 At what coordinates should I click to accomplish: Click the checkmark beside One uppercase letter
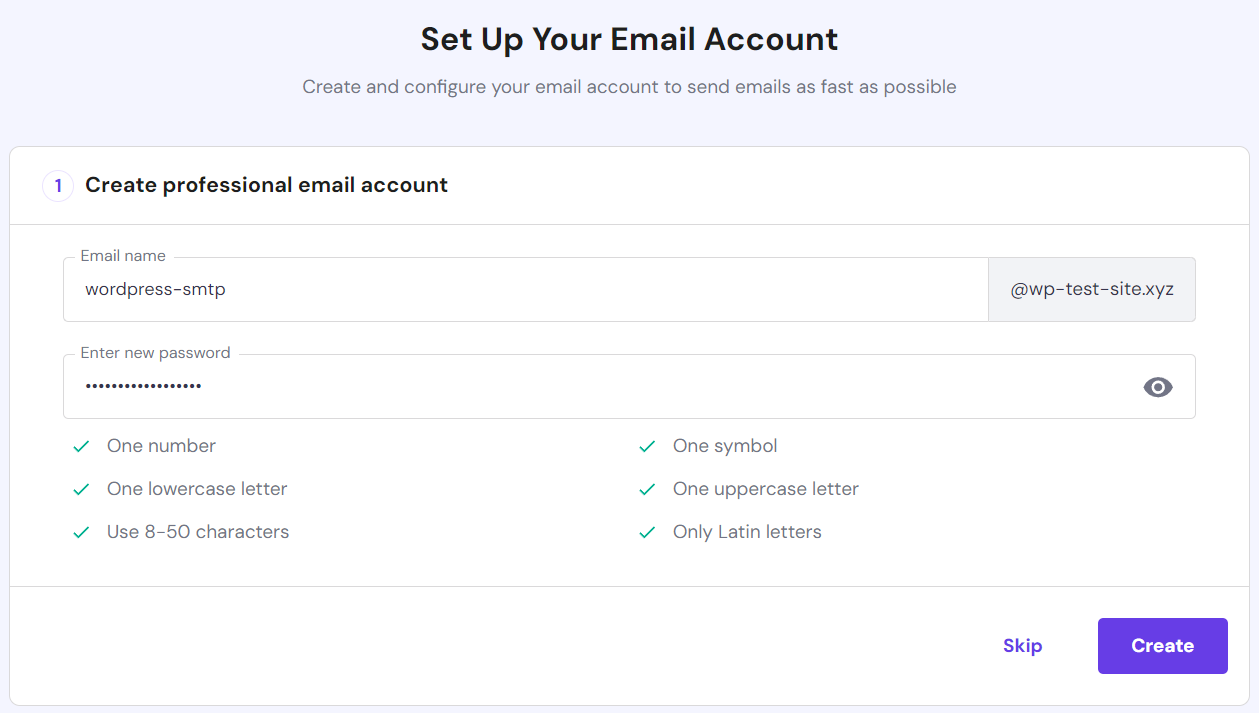pyautogui.click(x=647, y=489)
